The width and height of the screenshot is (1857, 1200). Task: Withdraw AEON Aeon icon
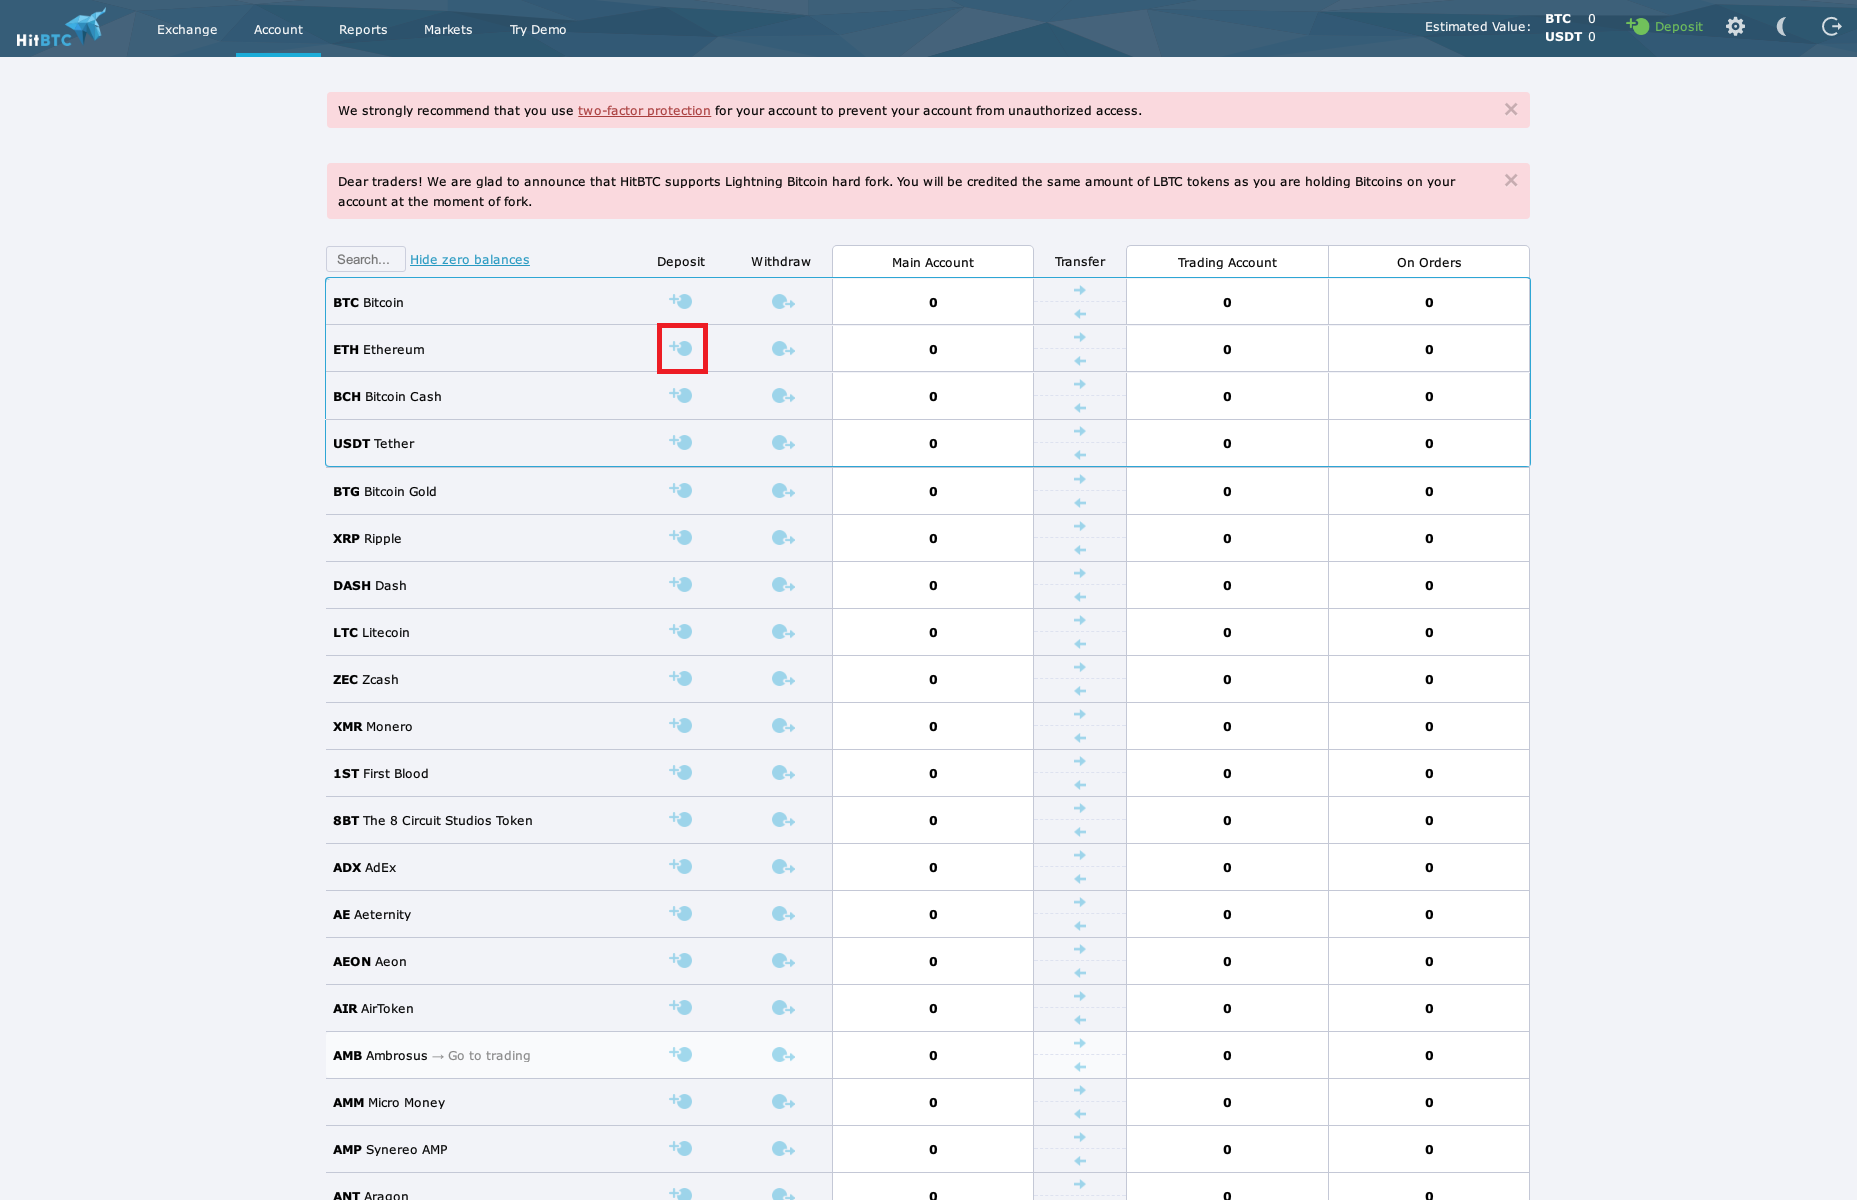[x=783, y=961]
